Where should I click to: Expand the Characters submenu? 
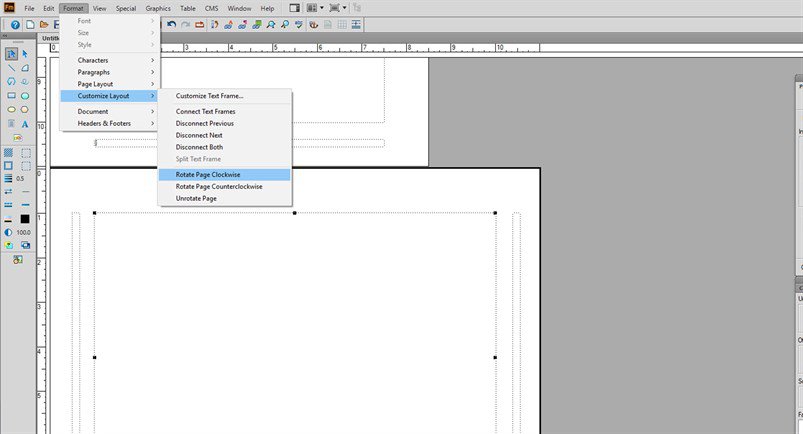111,60
